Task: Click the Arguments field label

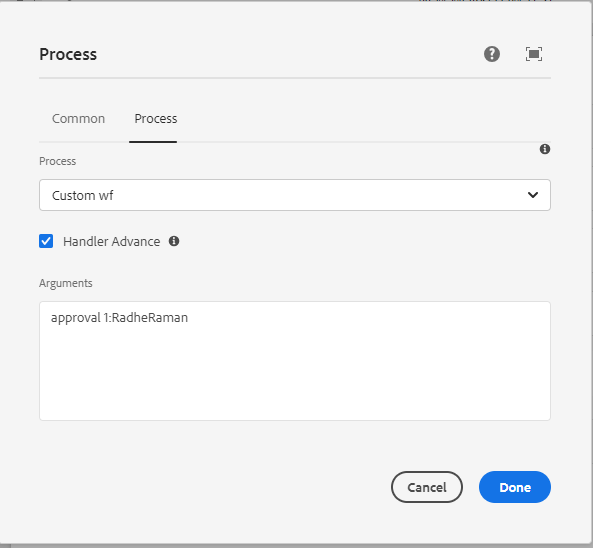Action: pos(66,283)
